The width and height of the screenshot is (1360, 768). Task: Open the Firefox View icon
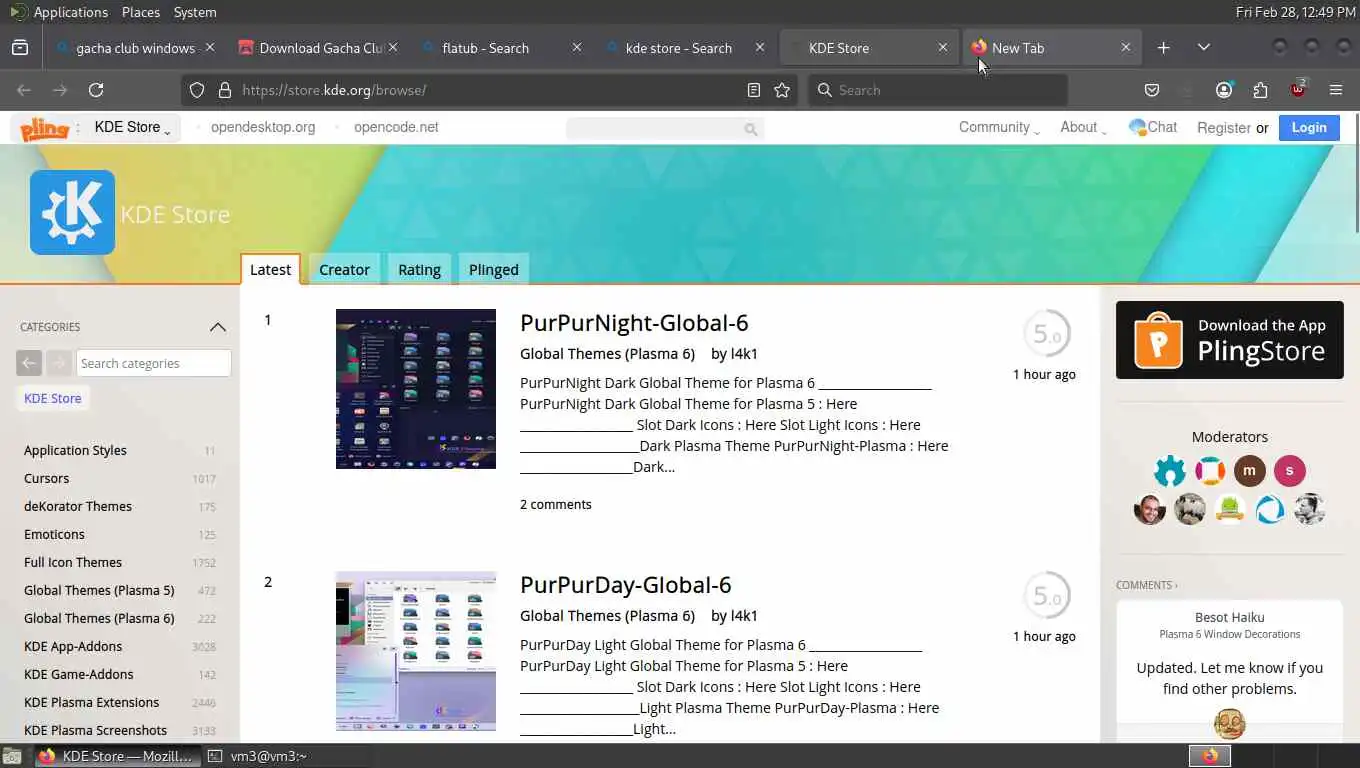(x=20, y=48)
